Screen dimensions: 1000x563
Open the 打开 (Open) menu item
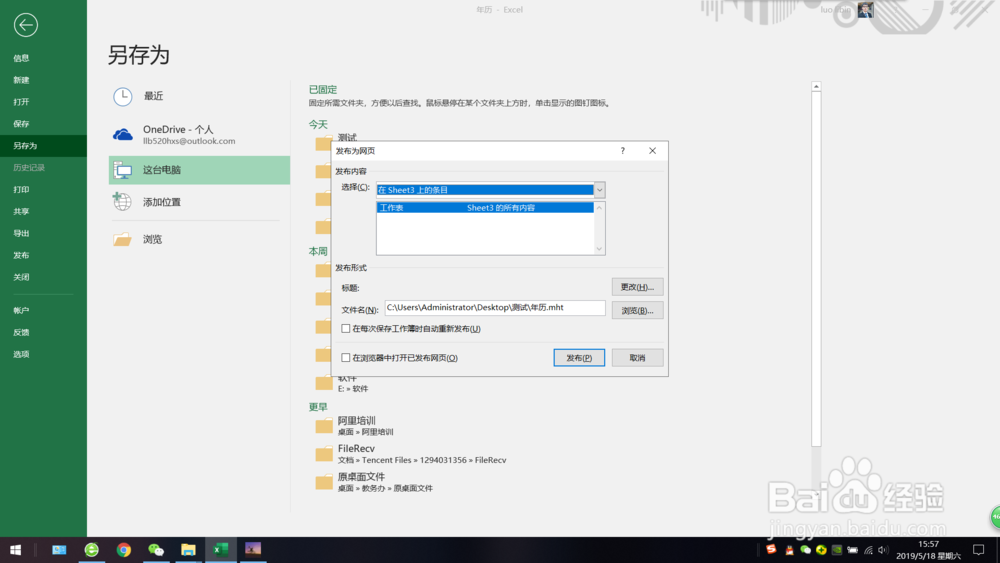click(x=22, y=102)
